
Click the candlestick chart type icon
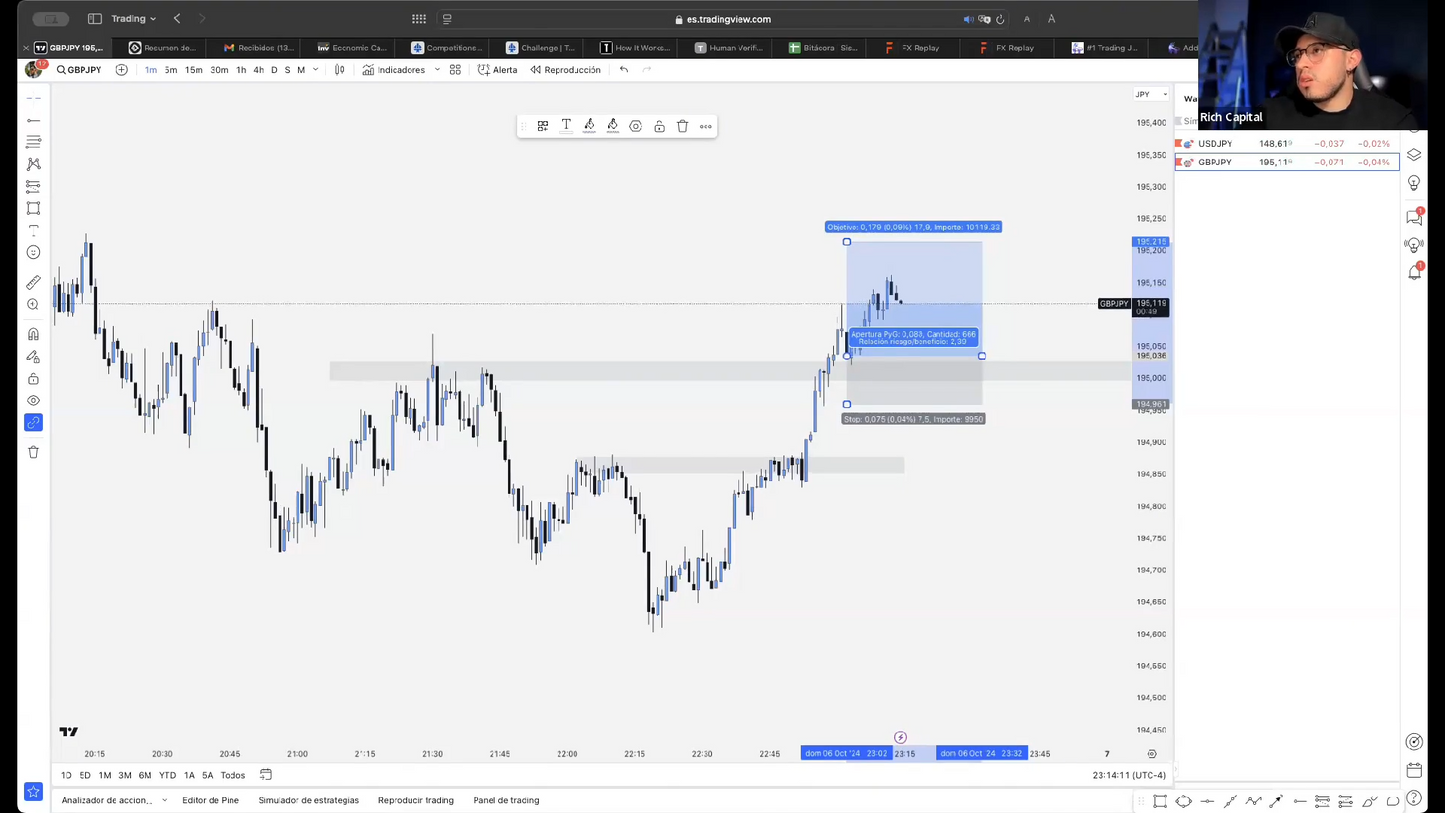tap(340, 70)
